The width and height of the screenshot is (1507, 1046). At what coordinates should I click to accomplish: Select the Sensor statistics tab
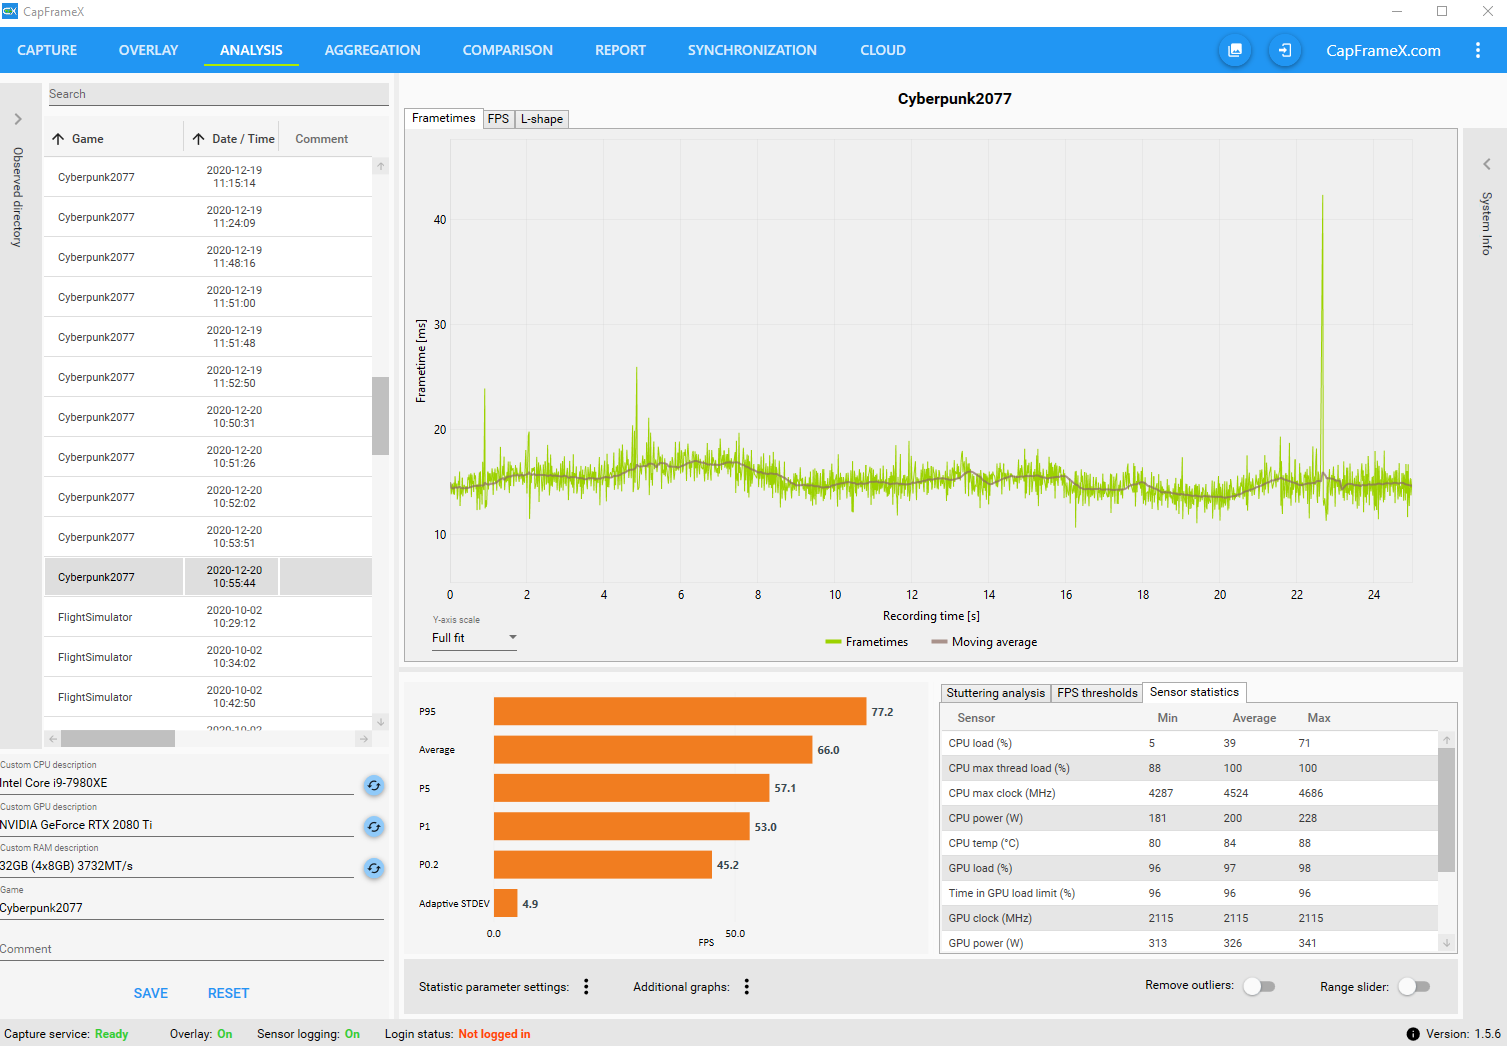1194,692
